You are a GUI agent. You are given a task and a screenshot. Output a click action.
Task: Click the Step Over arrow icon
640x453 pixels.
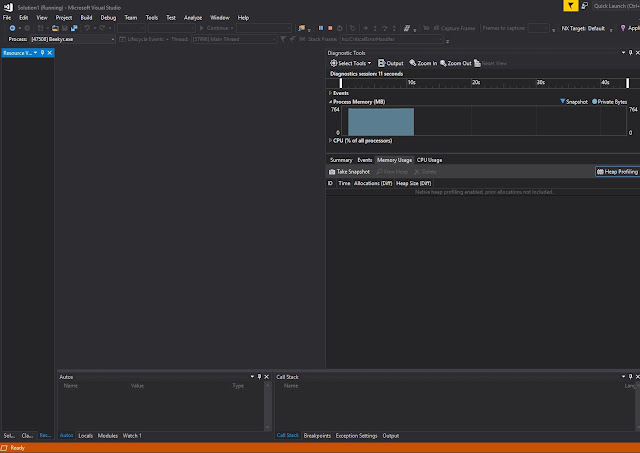tap(384, 28)
